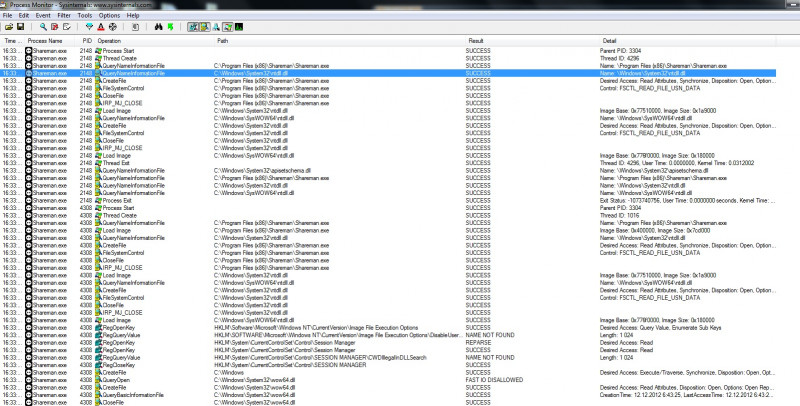Click the Desired Access: Query Value detail

pos(660,327)
